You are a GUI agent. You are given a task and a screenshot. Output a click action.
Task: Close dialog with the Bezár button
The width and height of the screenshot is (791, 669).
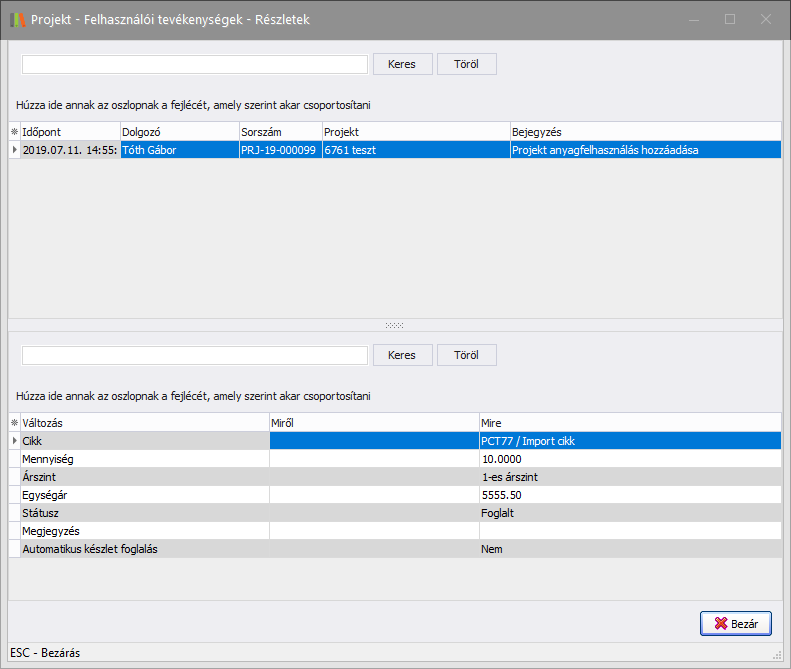pos(736,623)
